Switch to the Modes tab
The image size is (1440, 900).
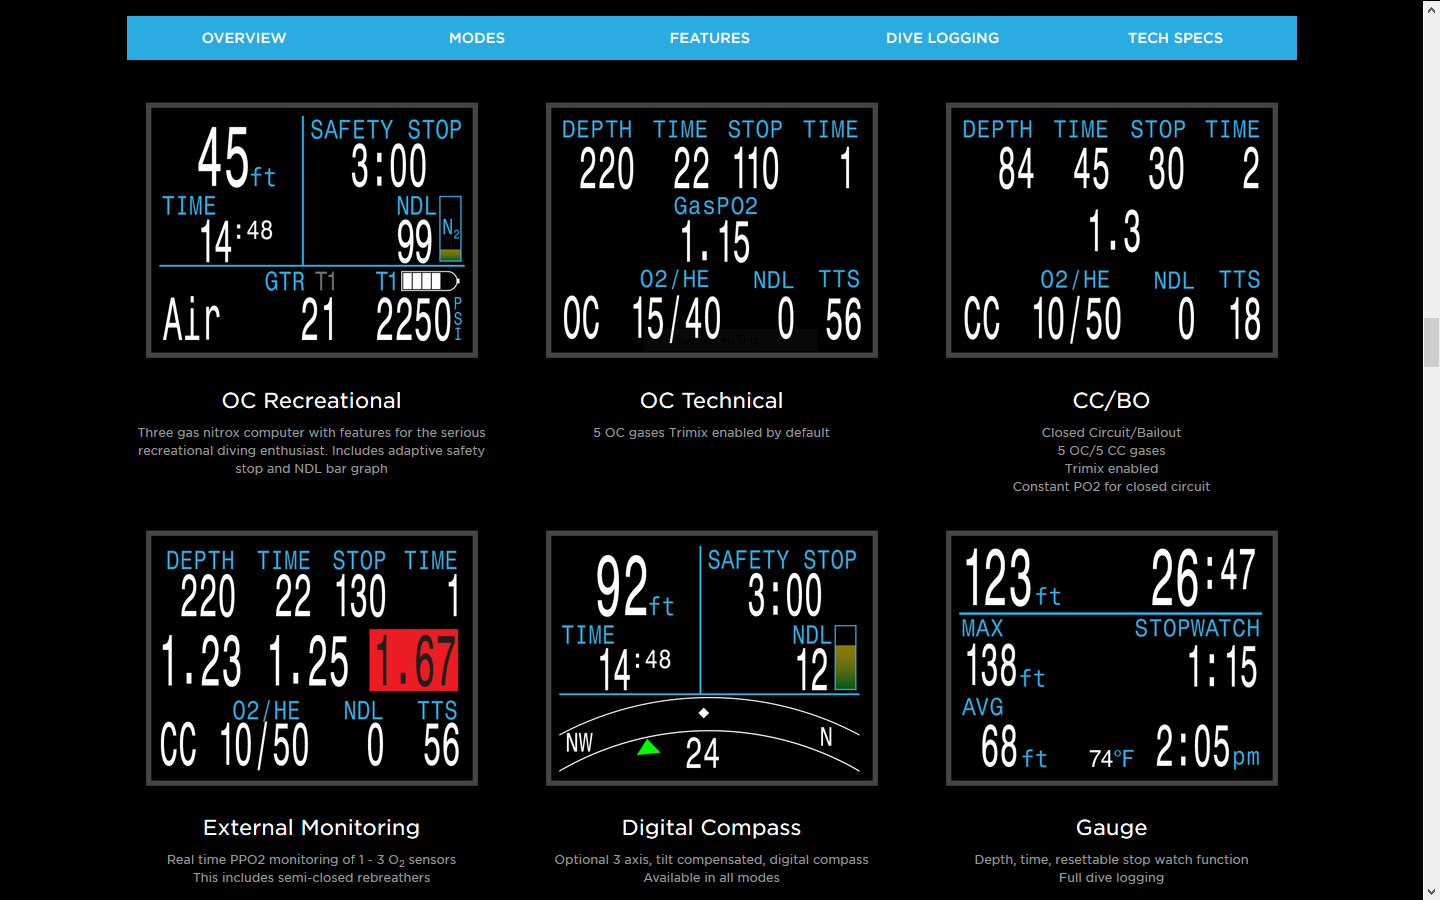coord(477,38)
